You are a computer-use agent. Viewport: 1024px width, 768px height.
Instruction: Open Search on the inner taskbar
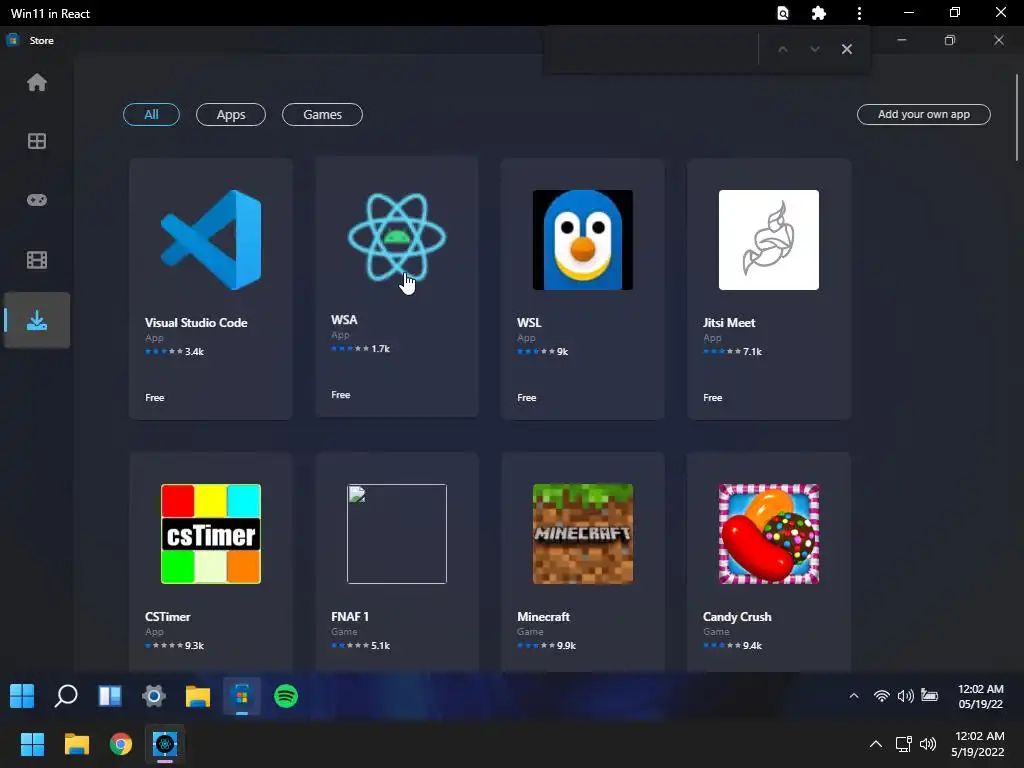tap(65, 696)
